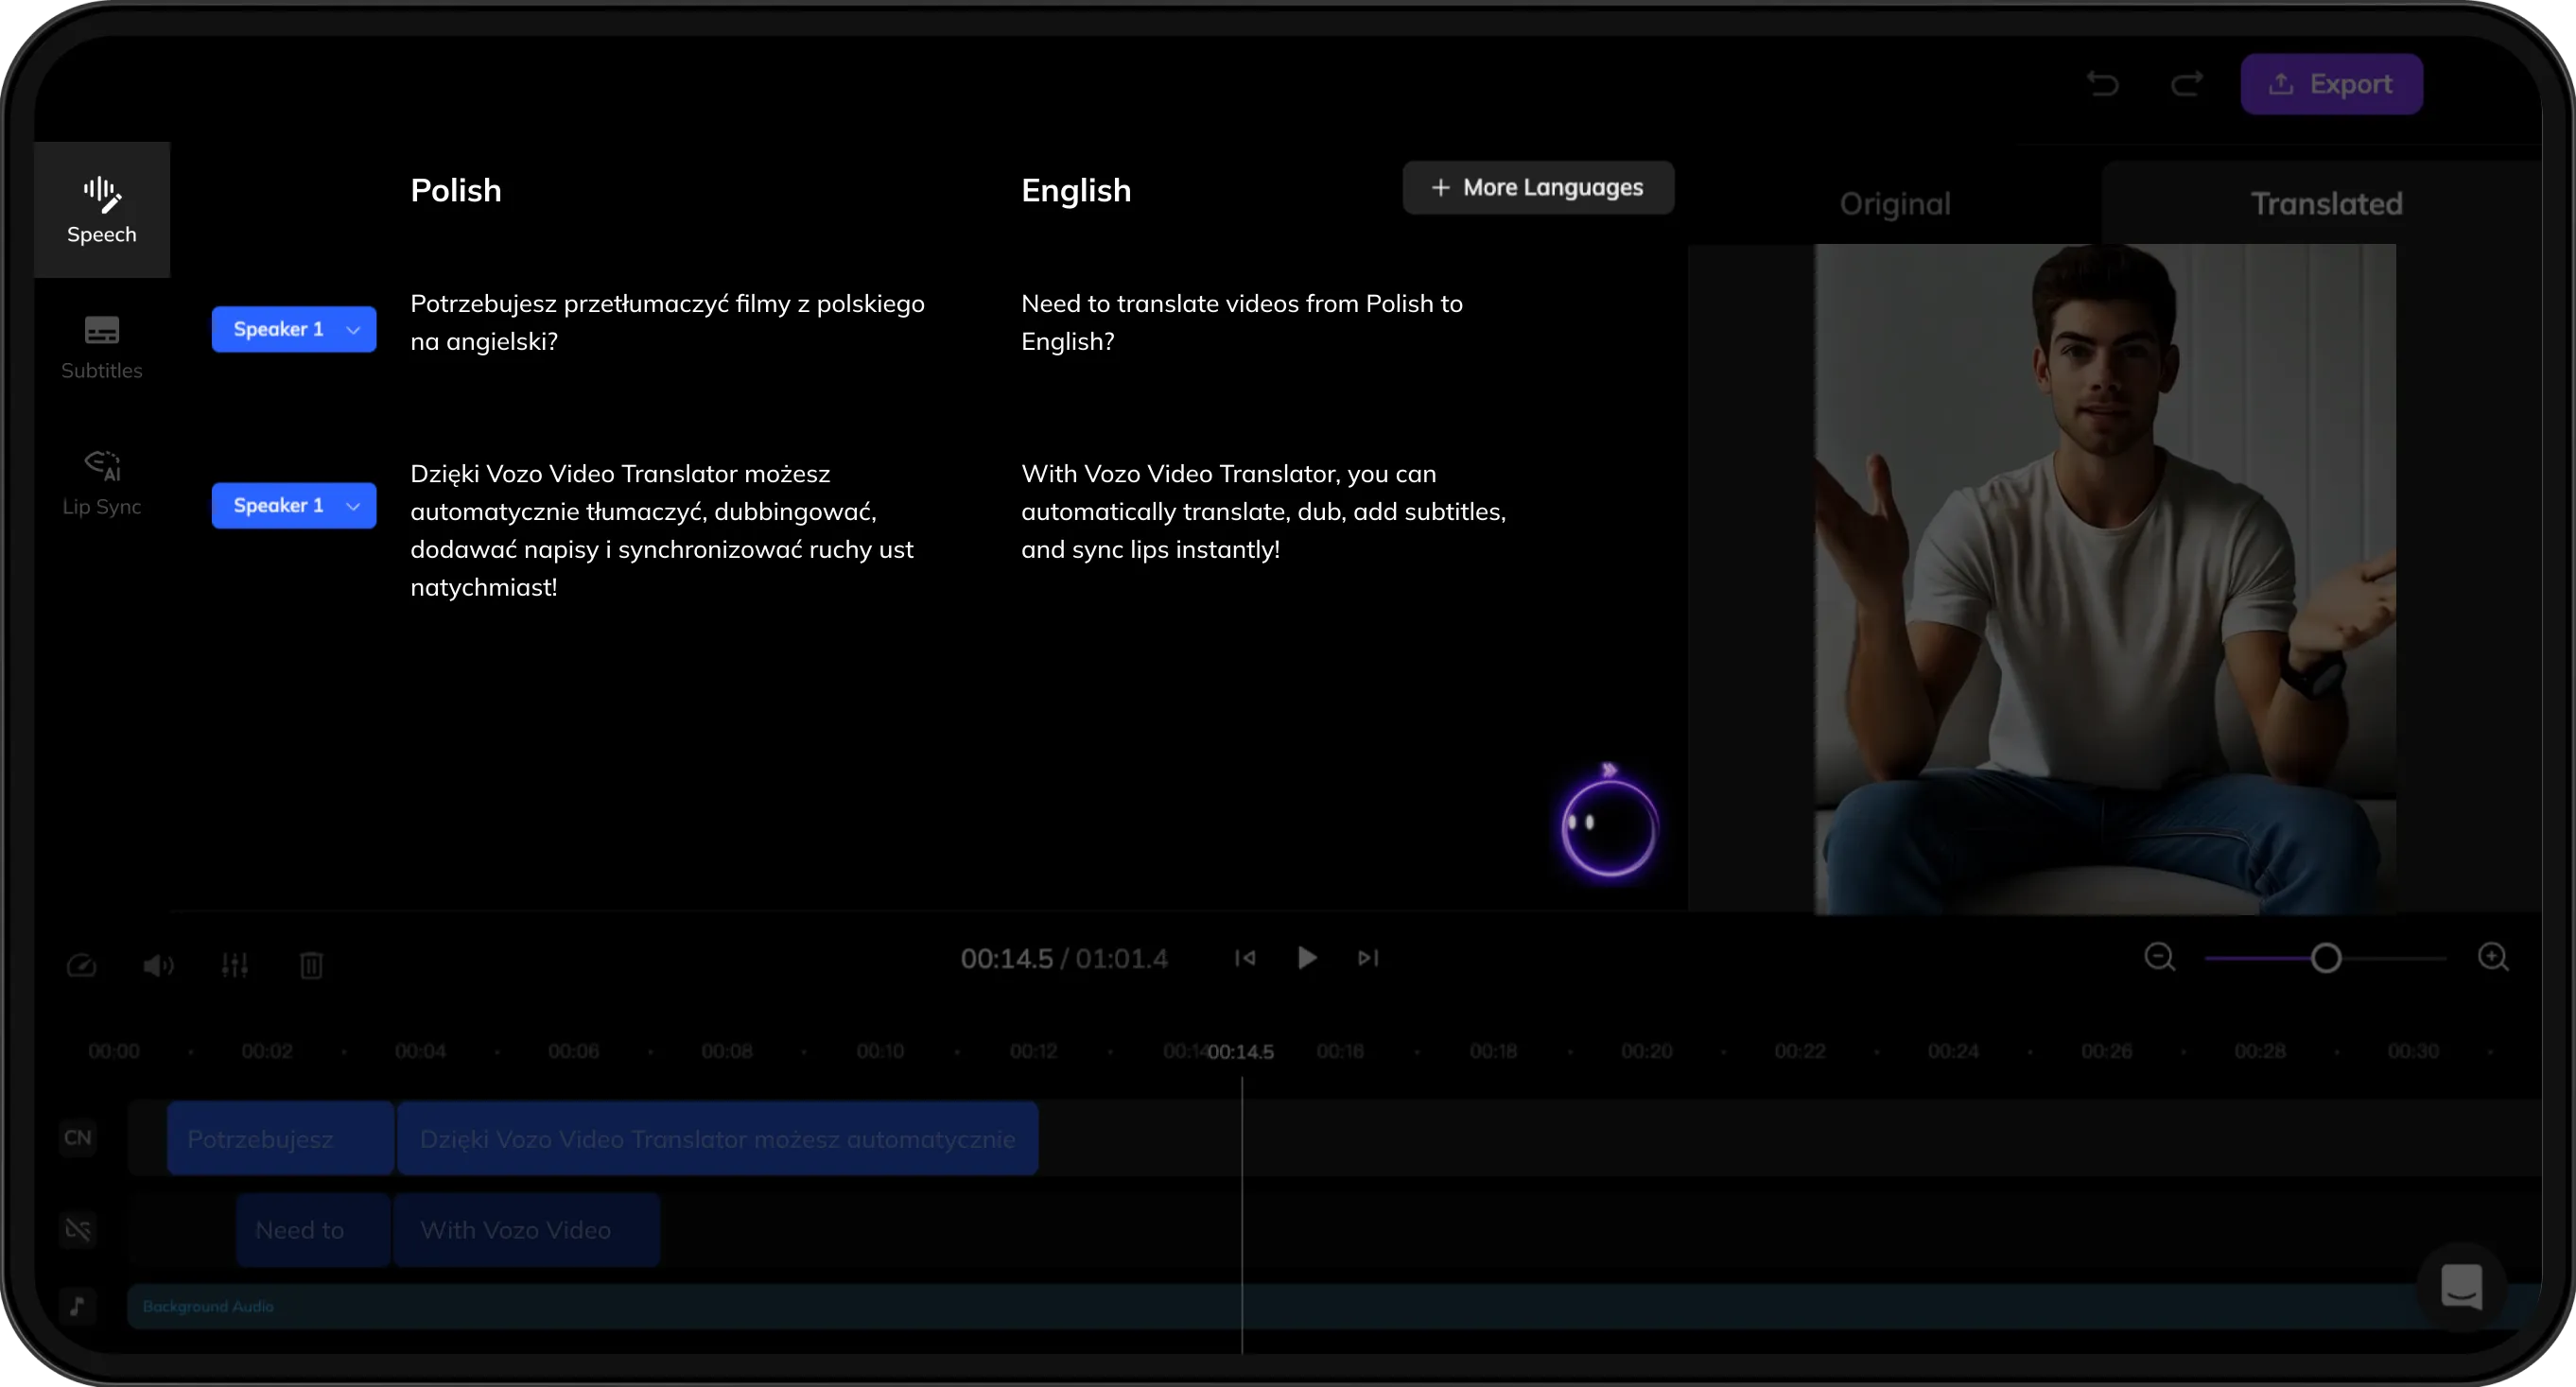Click the Polish column header

coord(456,190)
